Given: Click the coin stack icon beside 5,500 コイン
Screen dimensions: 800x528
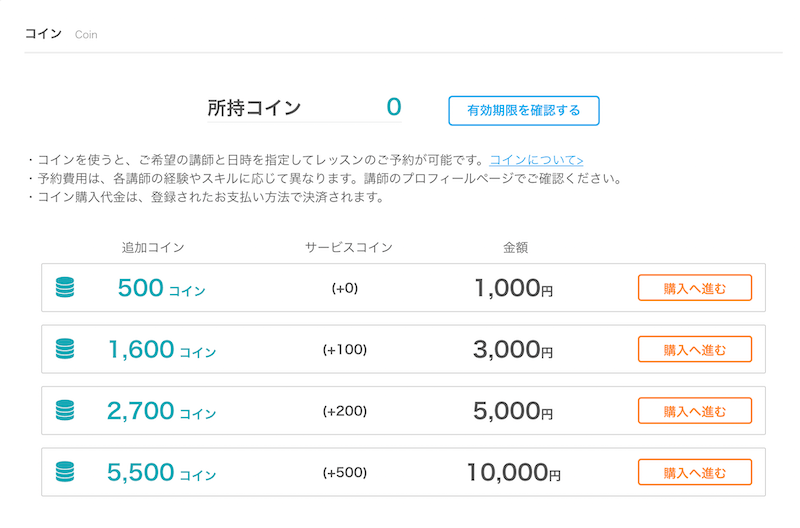Looking at the screenshot, I should coord(65,472).
